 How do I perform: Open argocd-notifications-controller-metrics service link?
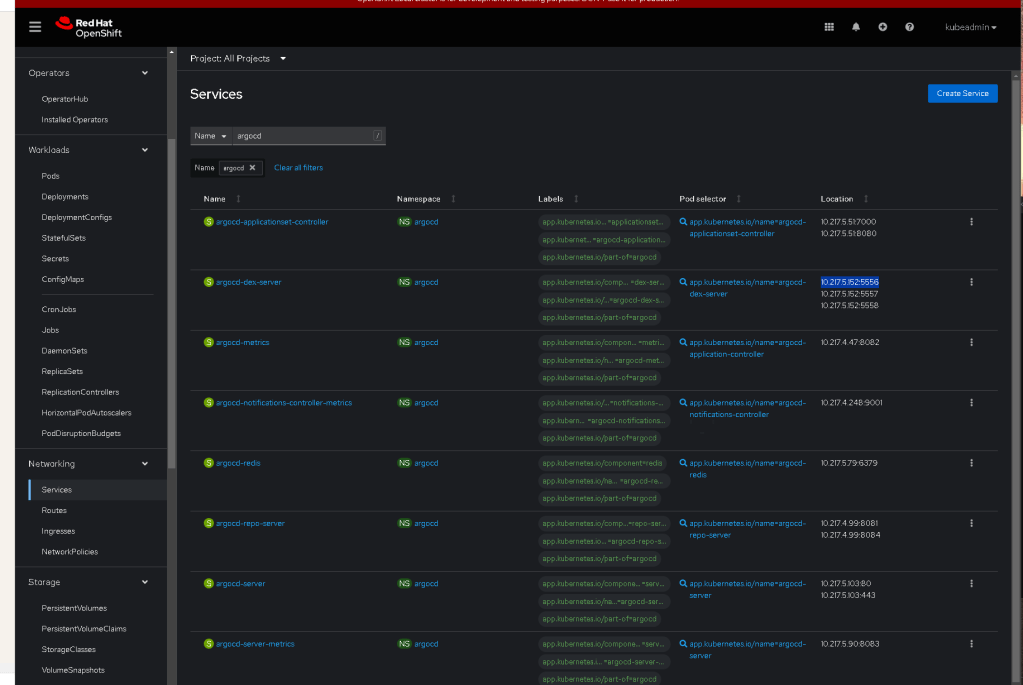(284, 403)
